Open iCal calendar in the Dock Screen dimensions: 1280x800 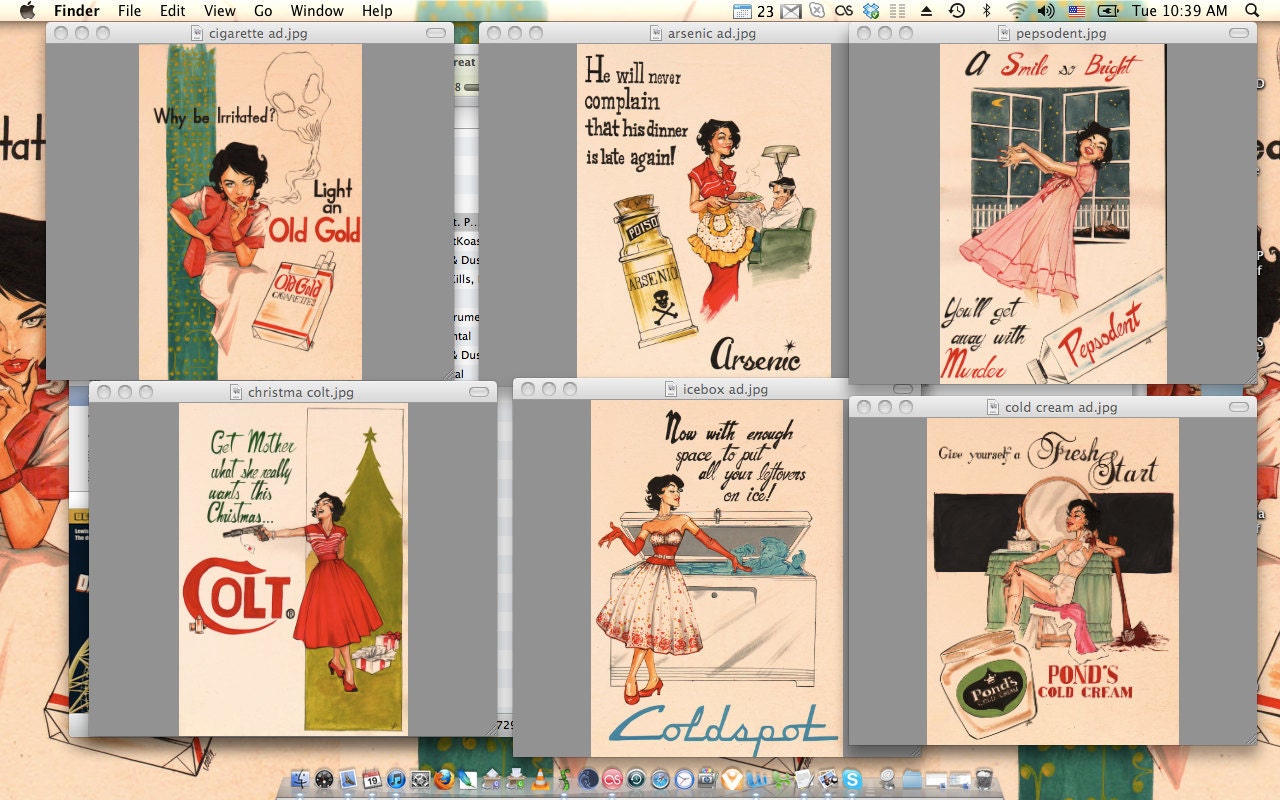click(372, 779)
